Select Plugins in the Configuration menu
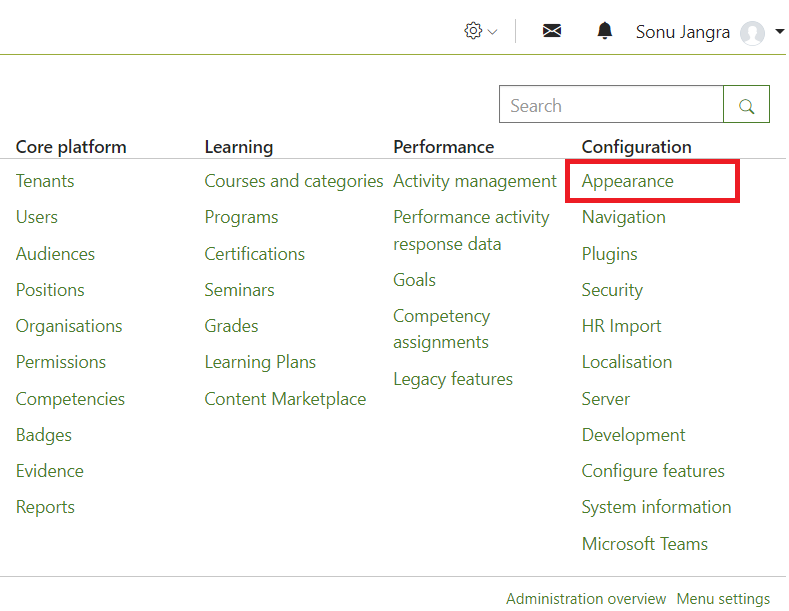The image size is (789, 611). [x=609, y=254]
